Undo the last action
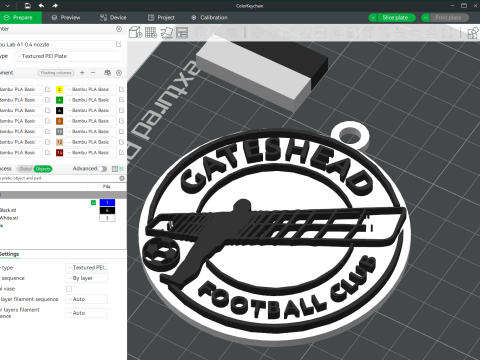The image size is (480, 360). [41, 6]
